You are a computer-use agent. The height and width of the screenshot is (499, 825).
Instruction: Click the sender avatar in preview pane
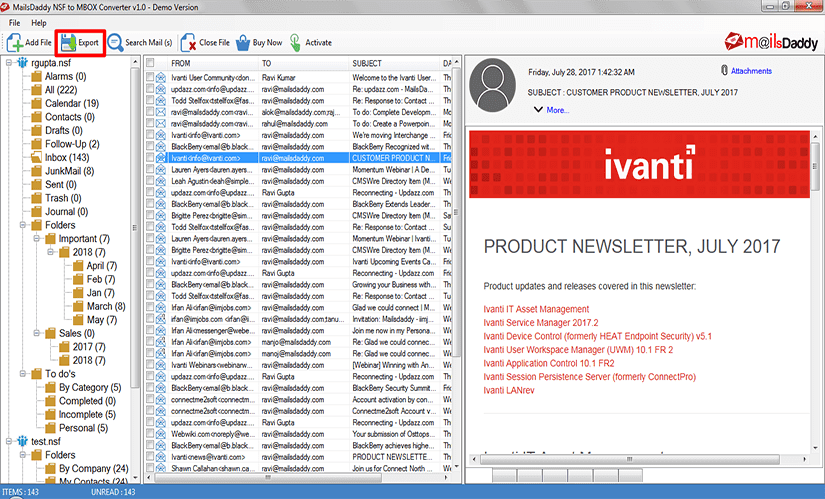(492, 86)
